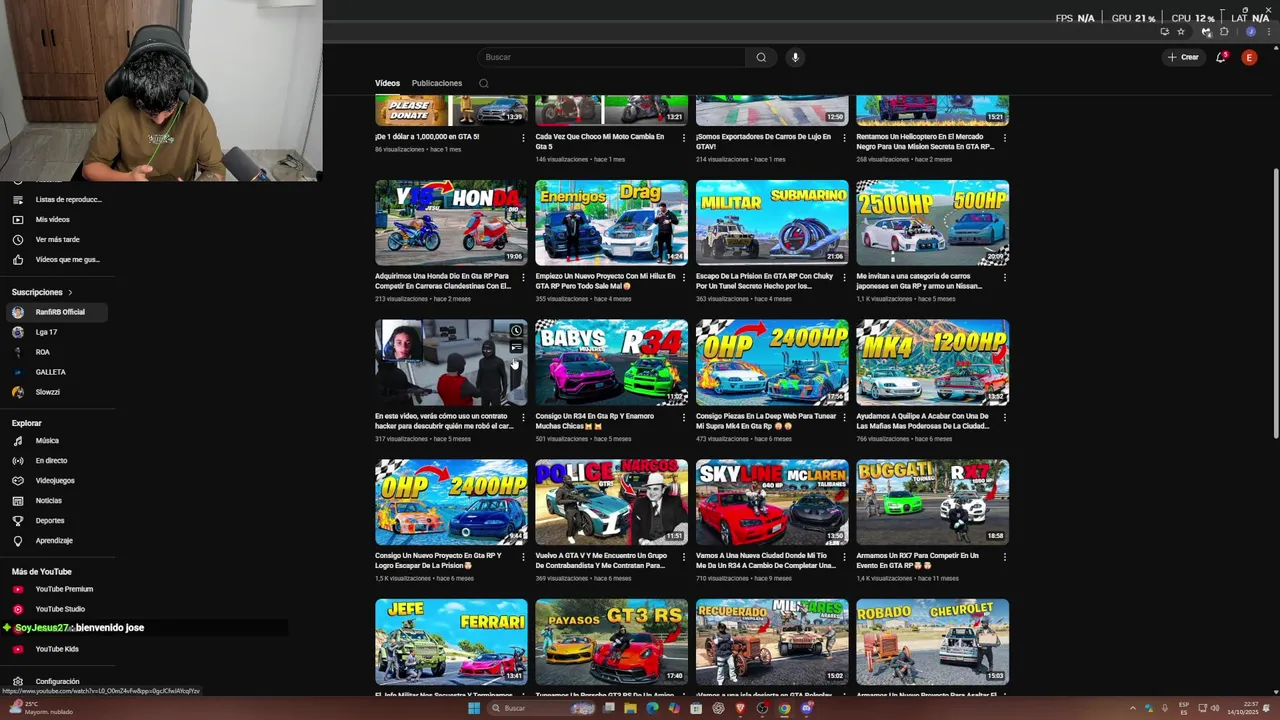Click the Música icon in Explorar
Screen dimensions: 1280x720
(17, 440)
